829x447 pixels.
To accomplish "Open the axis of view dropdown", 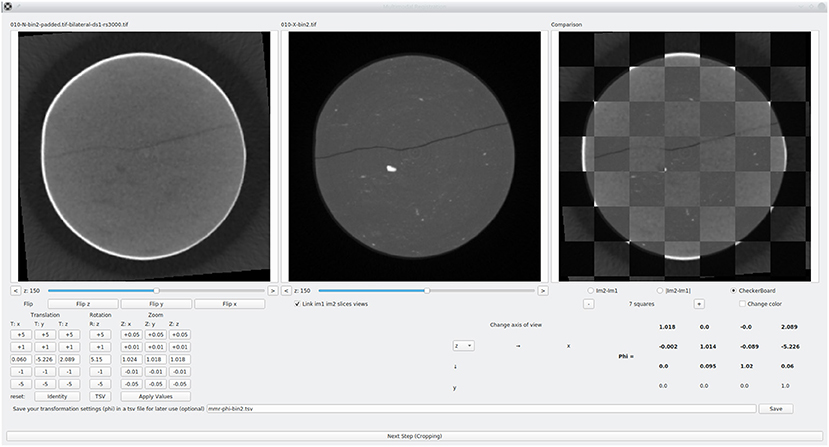I will tap(463, 346).
